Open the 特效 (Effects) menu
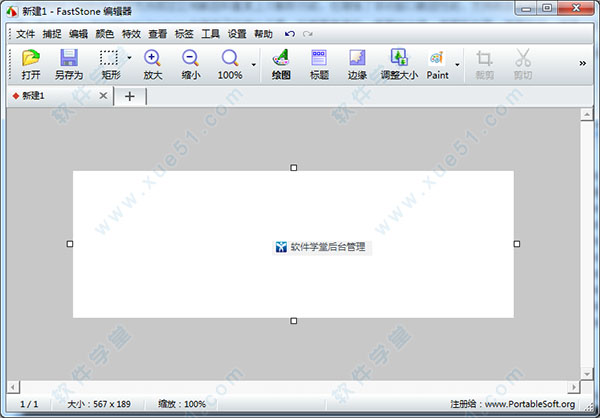Image resolution: width=600 pixels, height=418 pixels. [x=131, y=34]
